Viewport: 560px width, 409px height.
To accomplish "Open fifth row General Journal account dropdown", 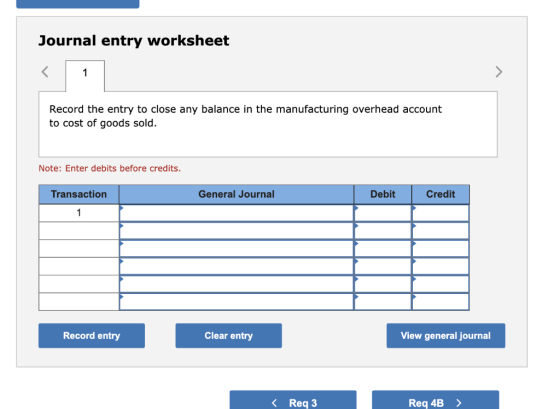I will (236, 284).
